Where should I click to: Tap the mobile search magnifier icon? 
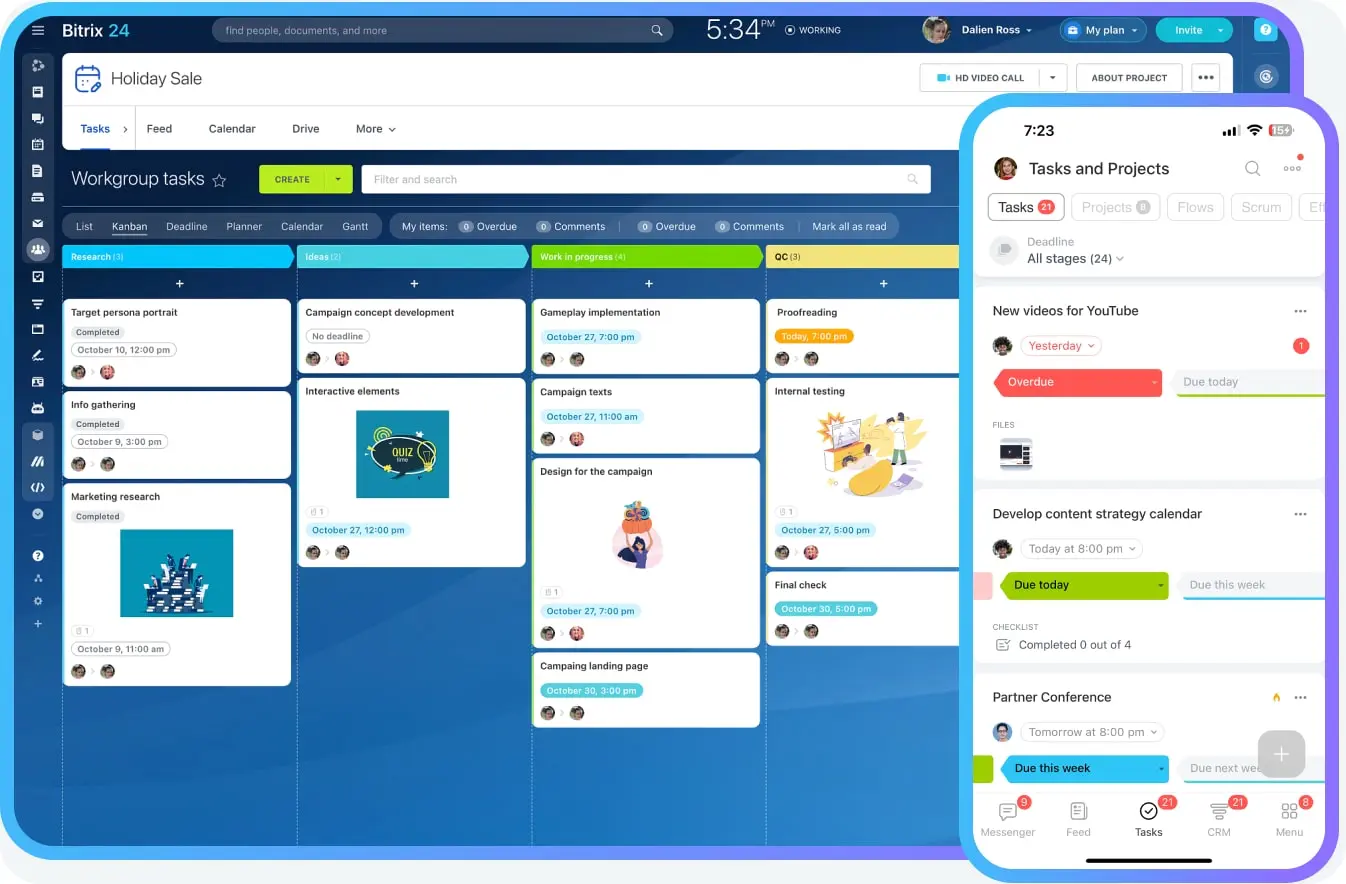(1252, 169)
